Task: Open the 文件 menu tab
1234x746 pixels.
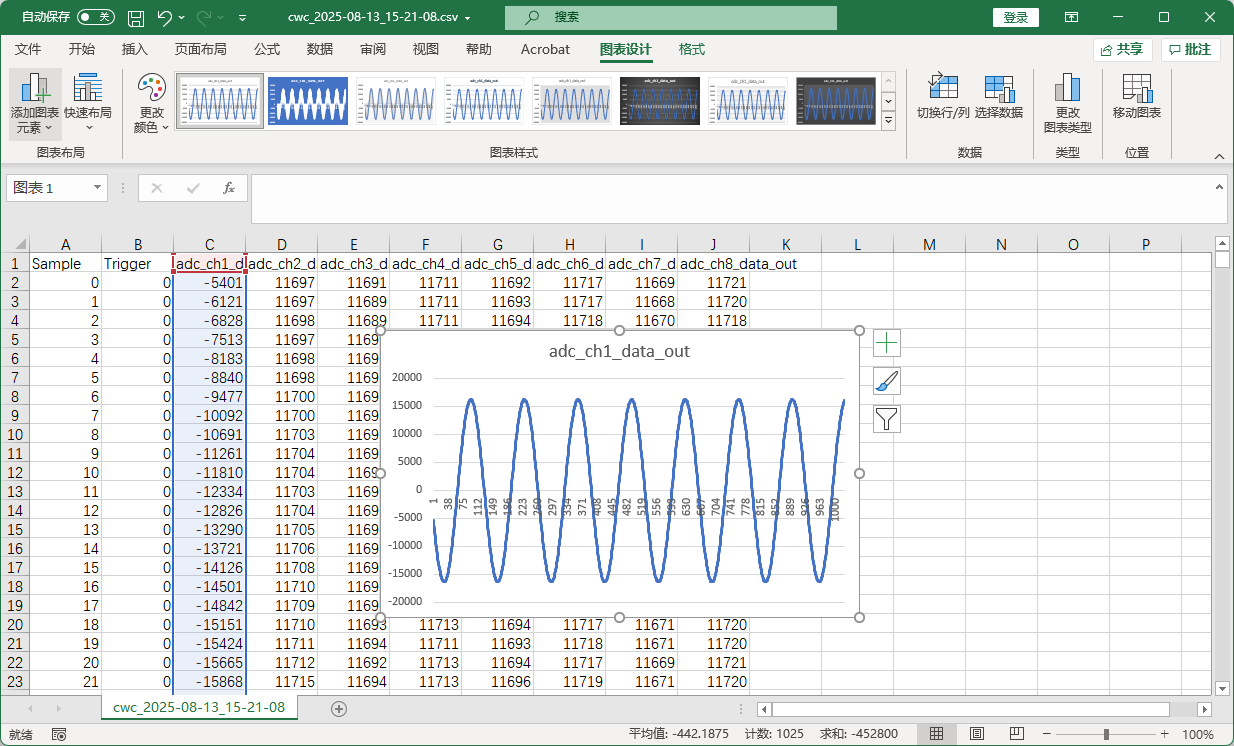Action: click(28, 49)
